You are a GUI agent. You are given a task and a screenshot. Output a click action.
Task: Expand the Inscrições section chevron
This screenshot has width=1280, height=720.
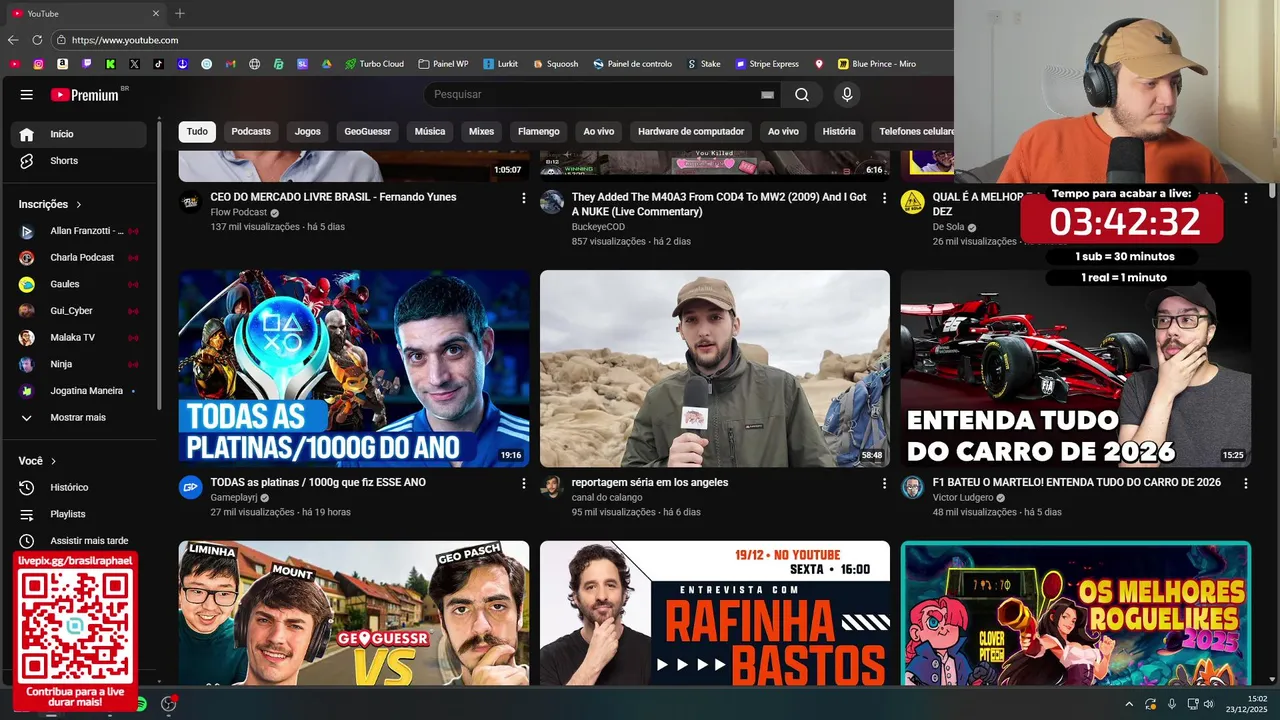(79, 204)
